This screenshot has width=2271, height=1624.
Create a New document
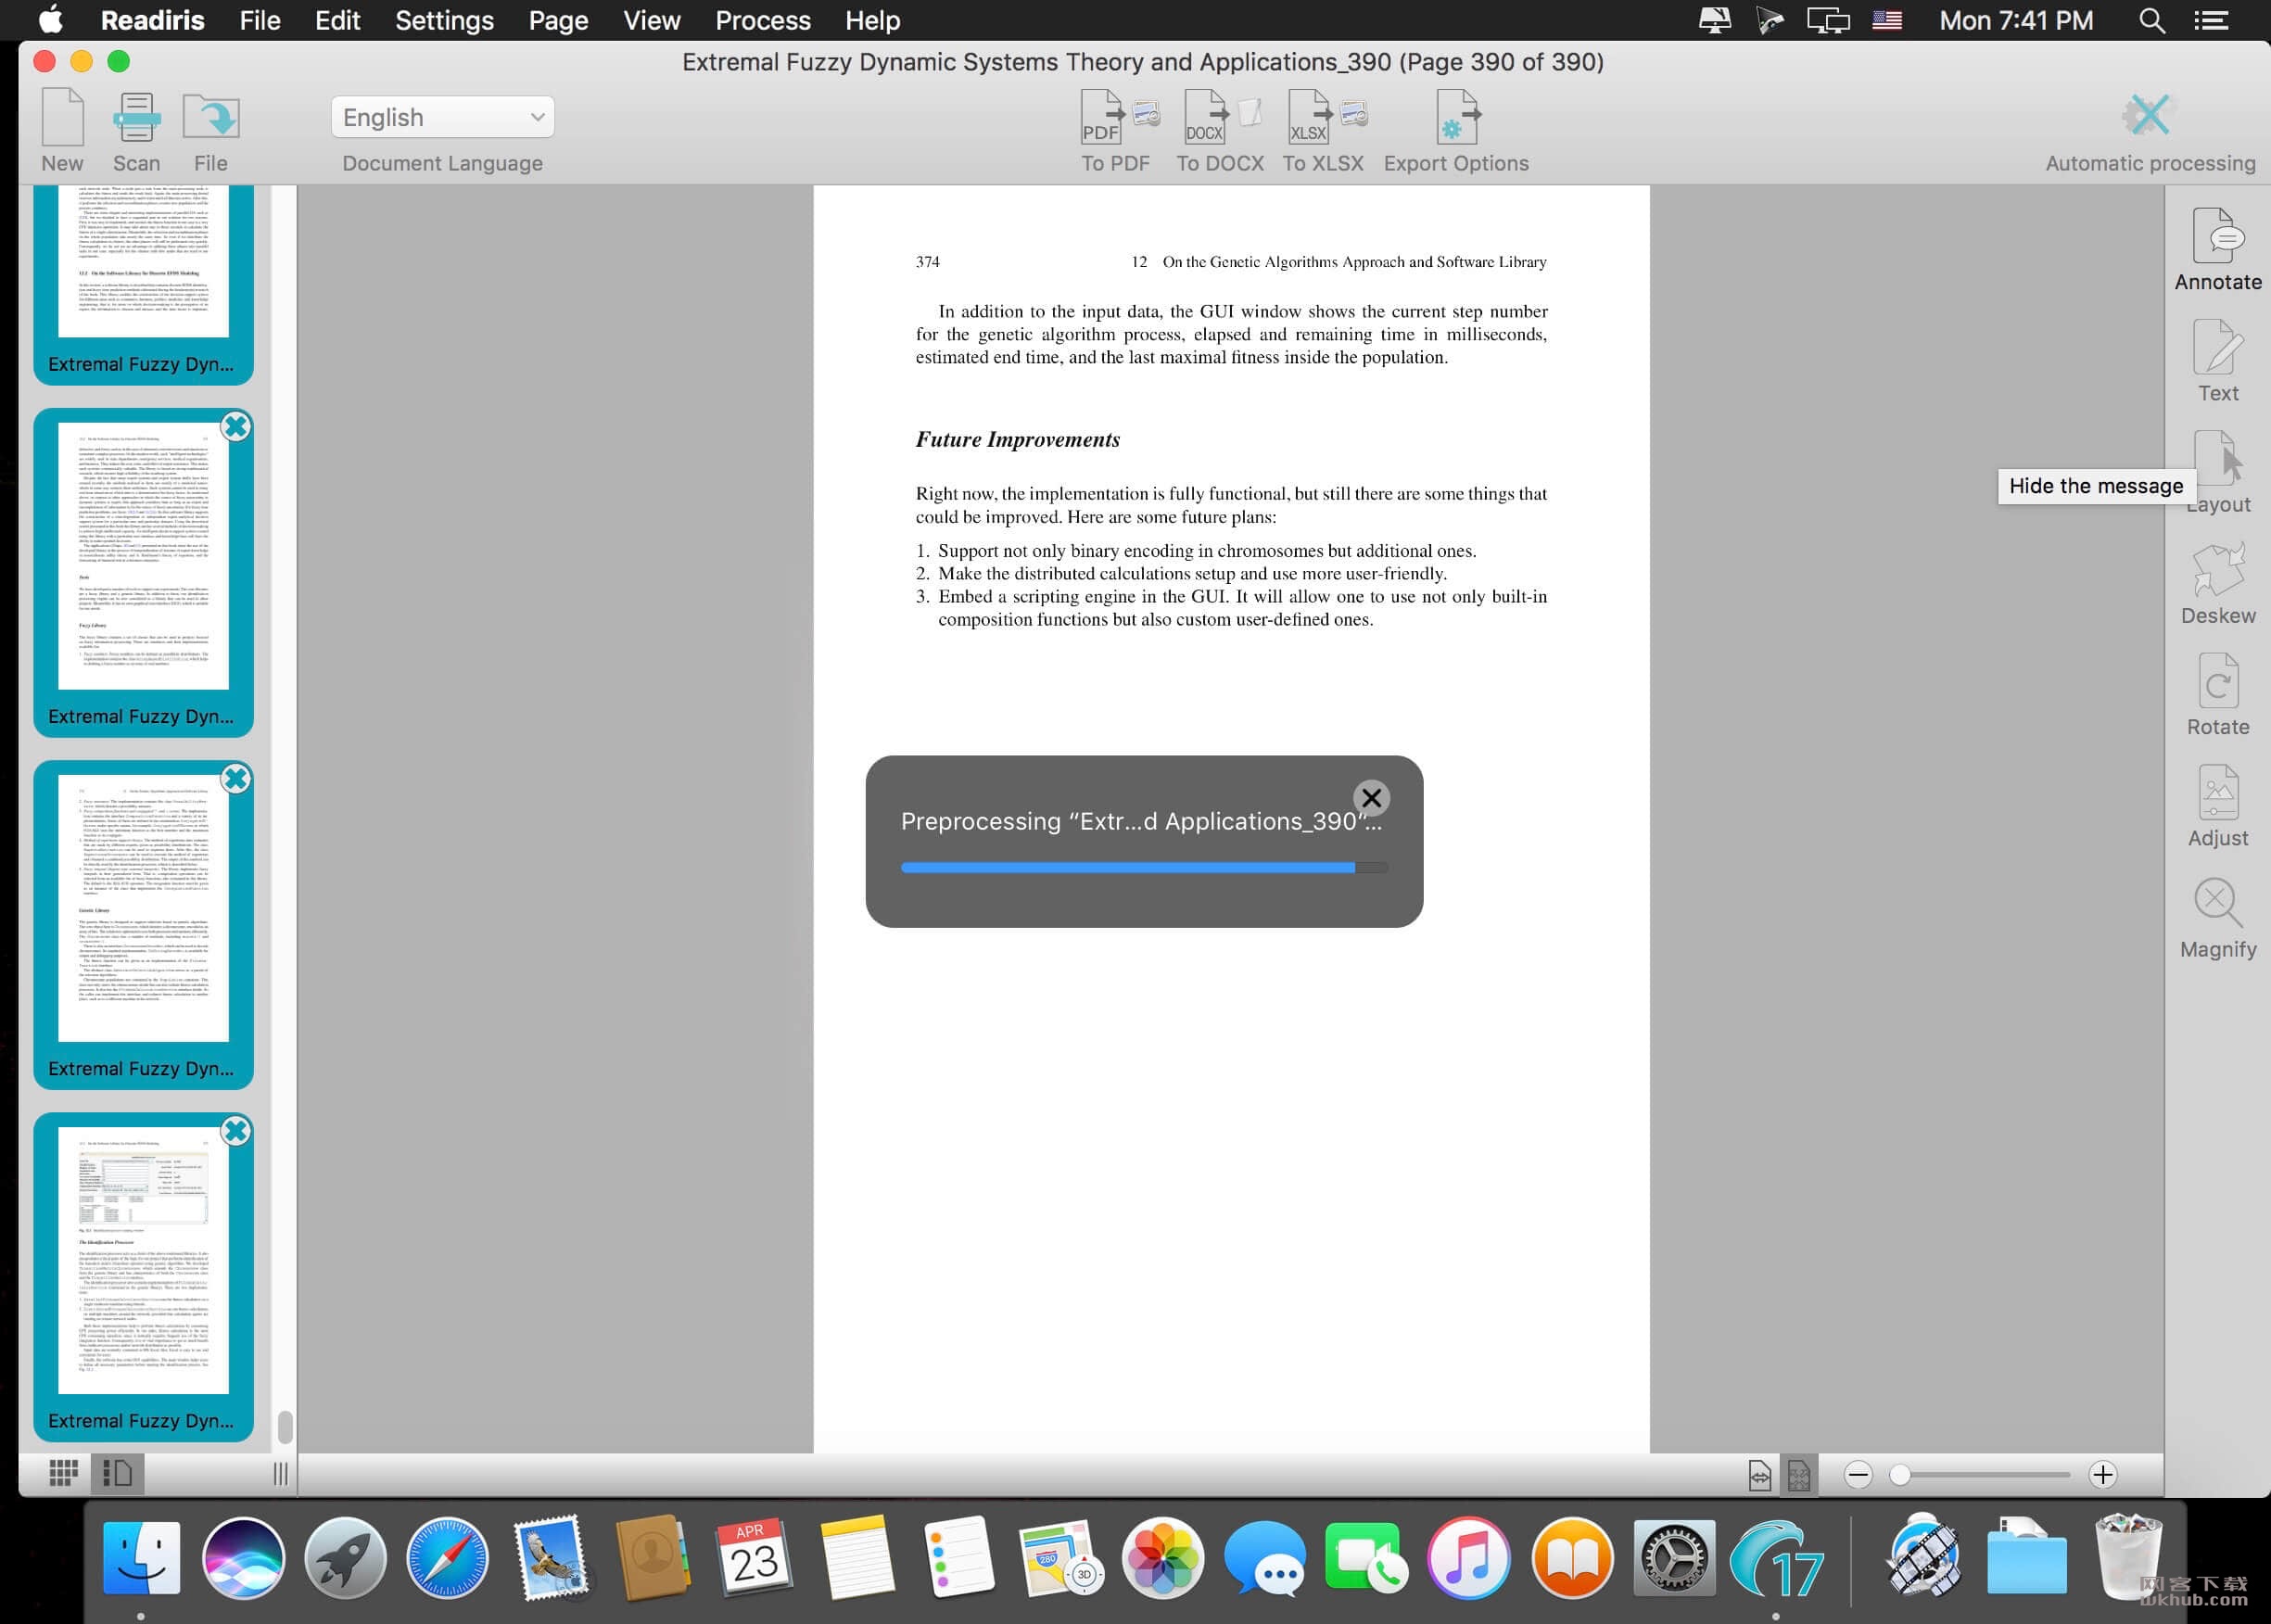point(62,131)
